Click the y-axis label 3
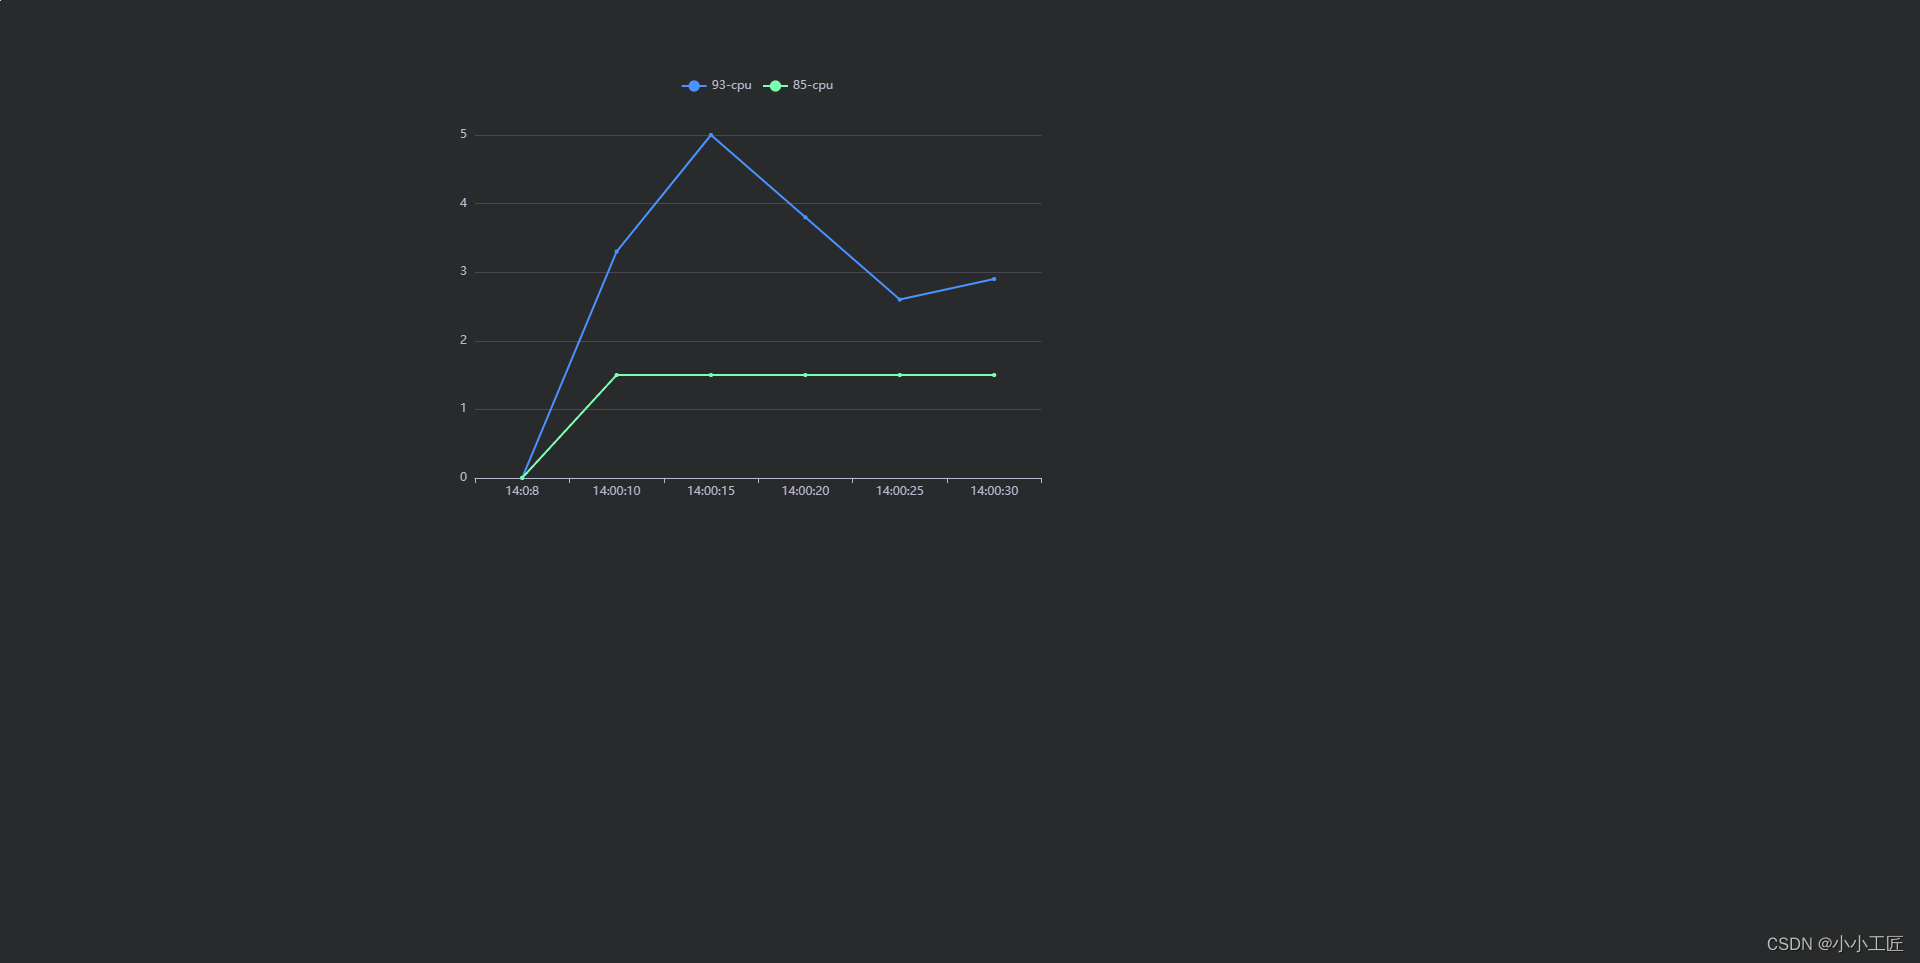The height and width of the screenshot is (963, 1920). coord(463,271)
